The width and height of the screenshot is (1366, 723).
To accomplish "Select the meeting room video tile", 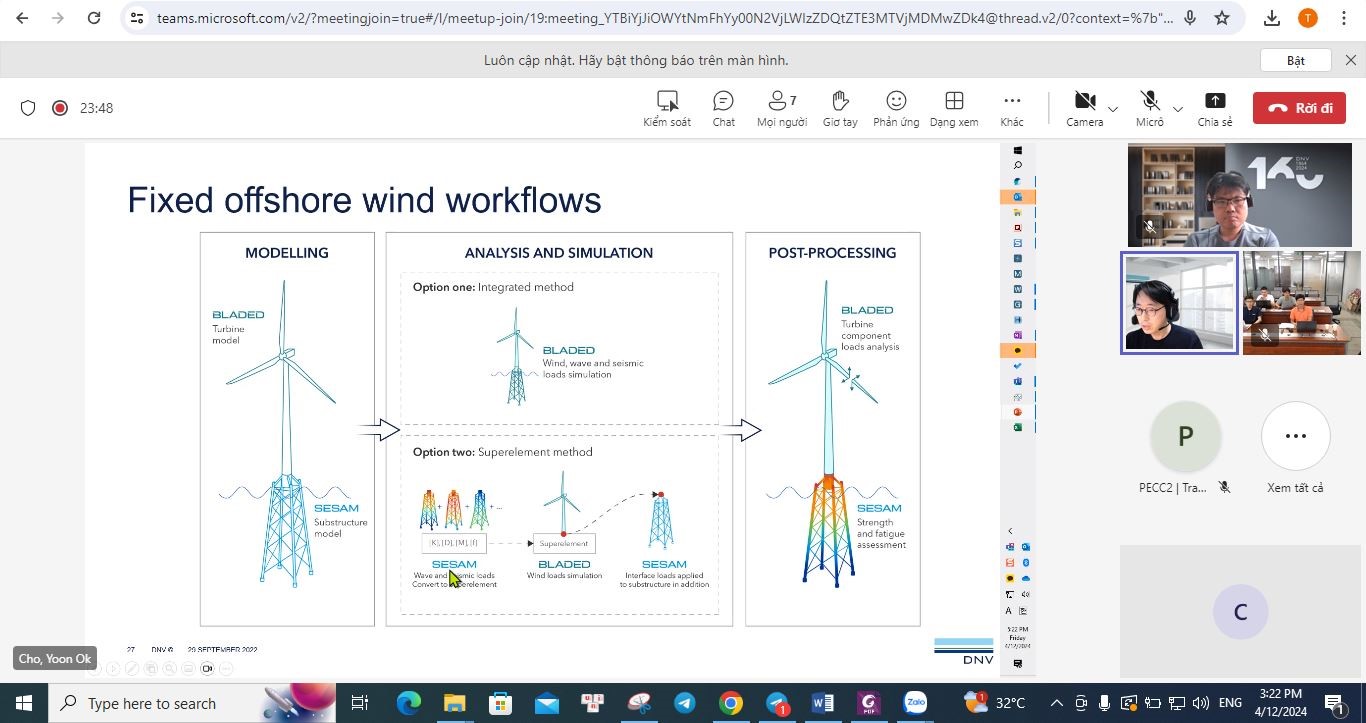I will (1301, 302).
